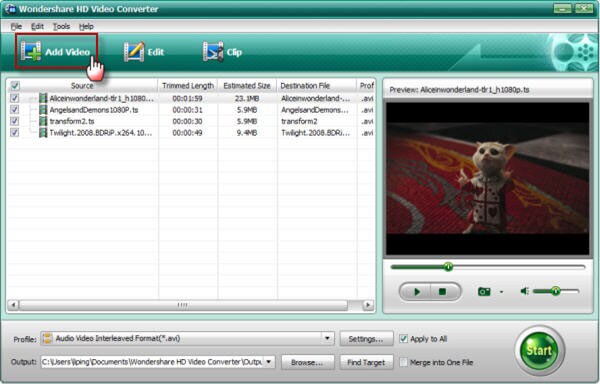Click the volume slider handle
Screen dimensions: 600x384
coord(555,291)
